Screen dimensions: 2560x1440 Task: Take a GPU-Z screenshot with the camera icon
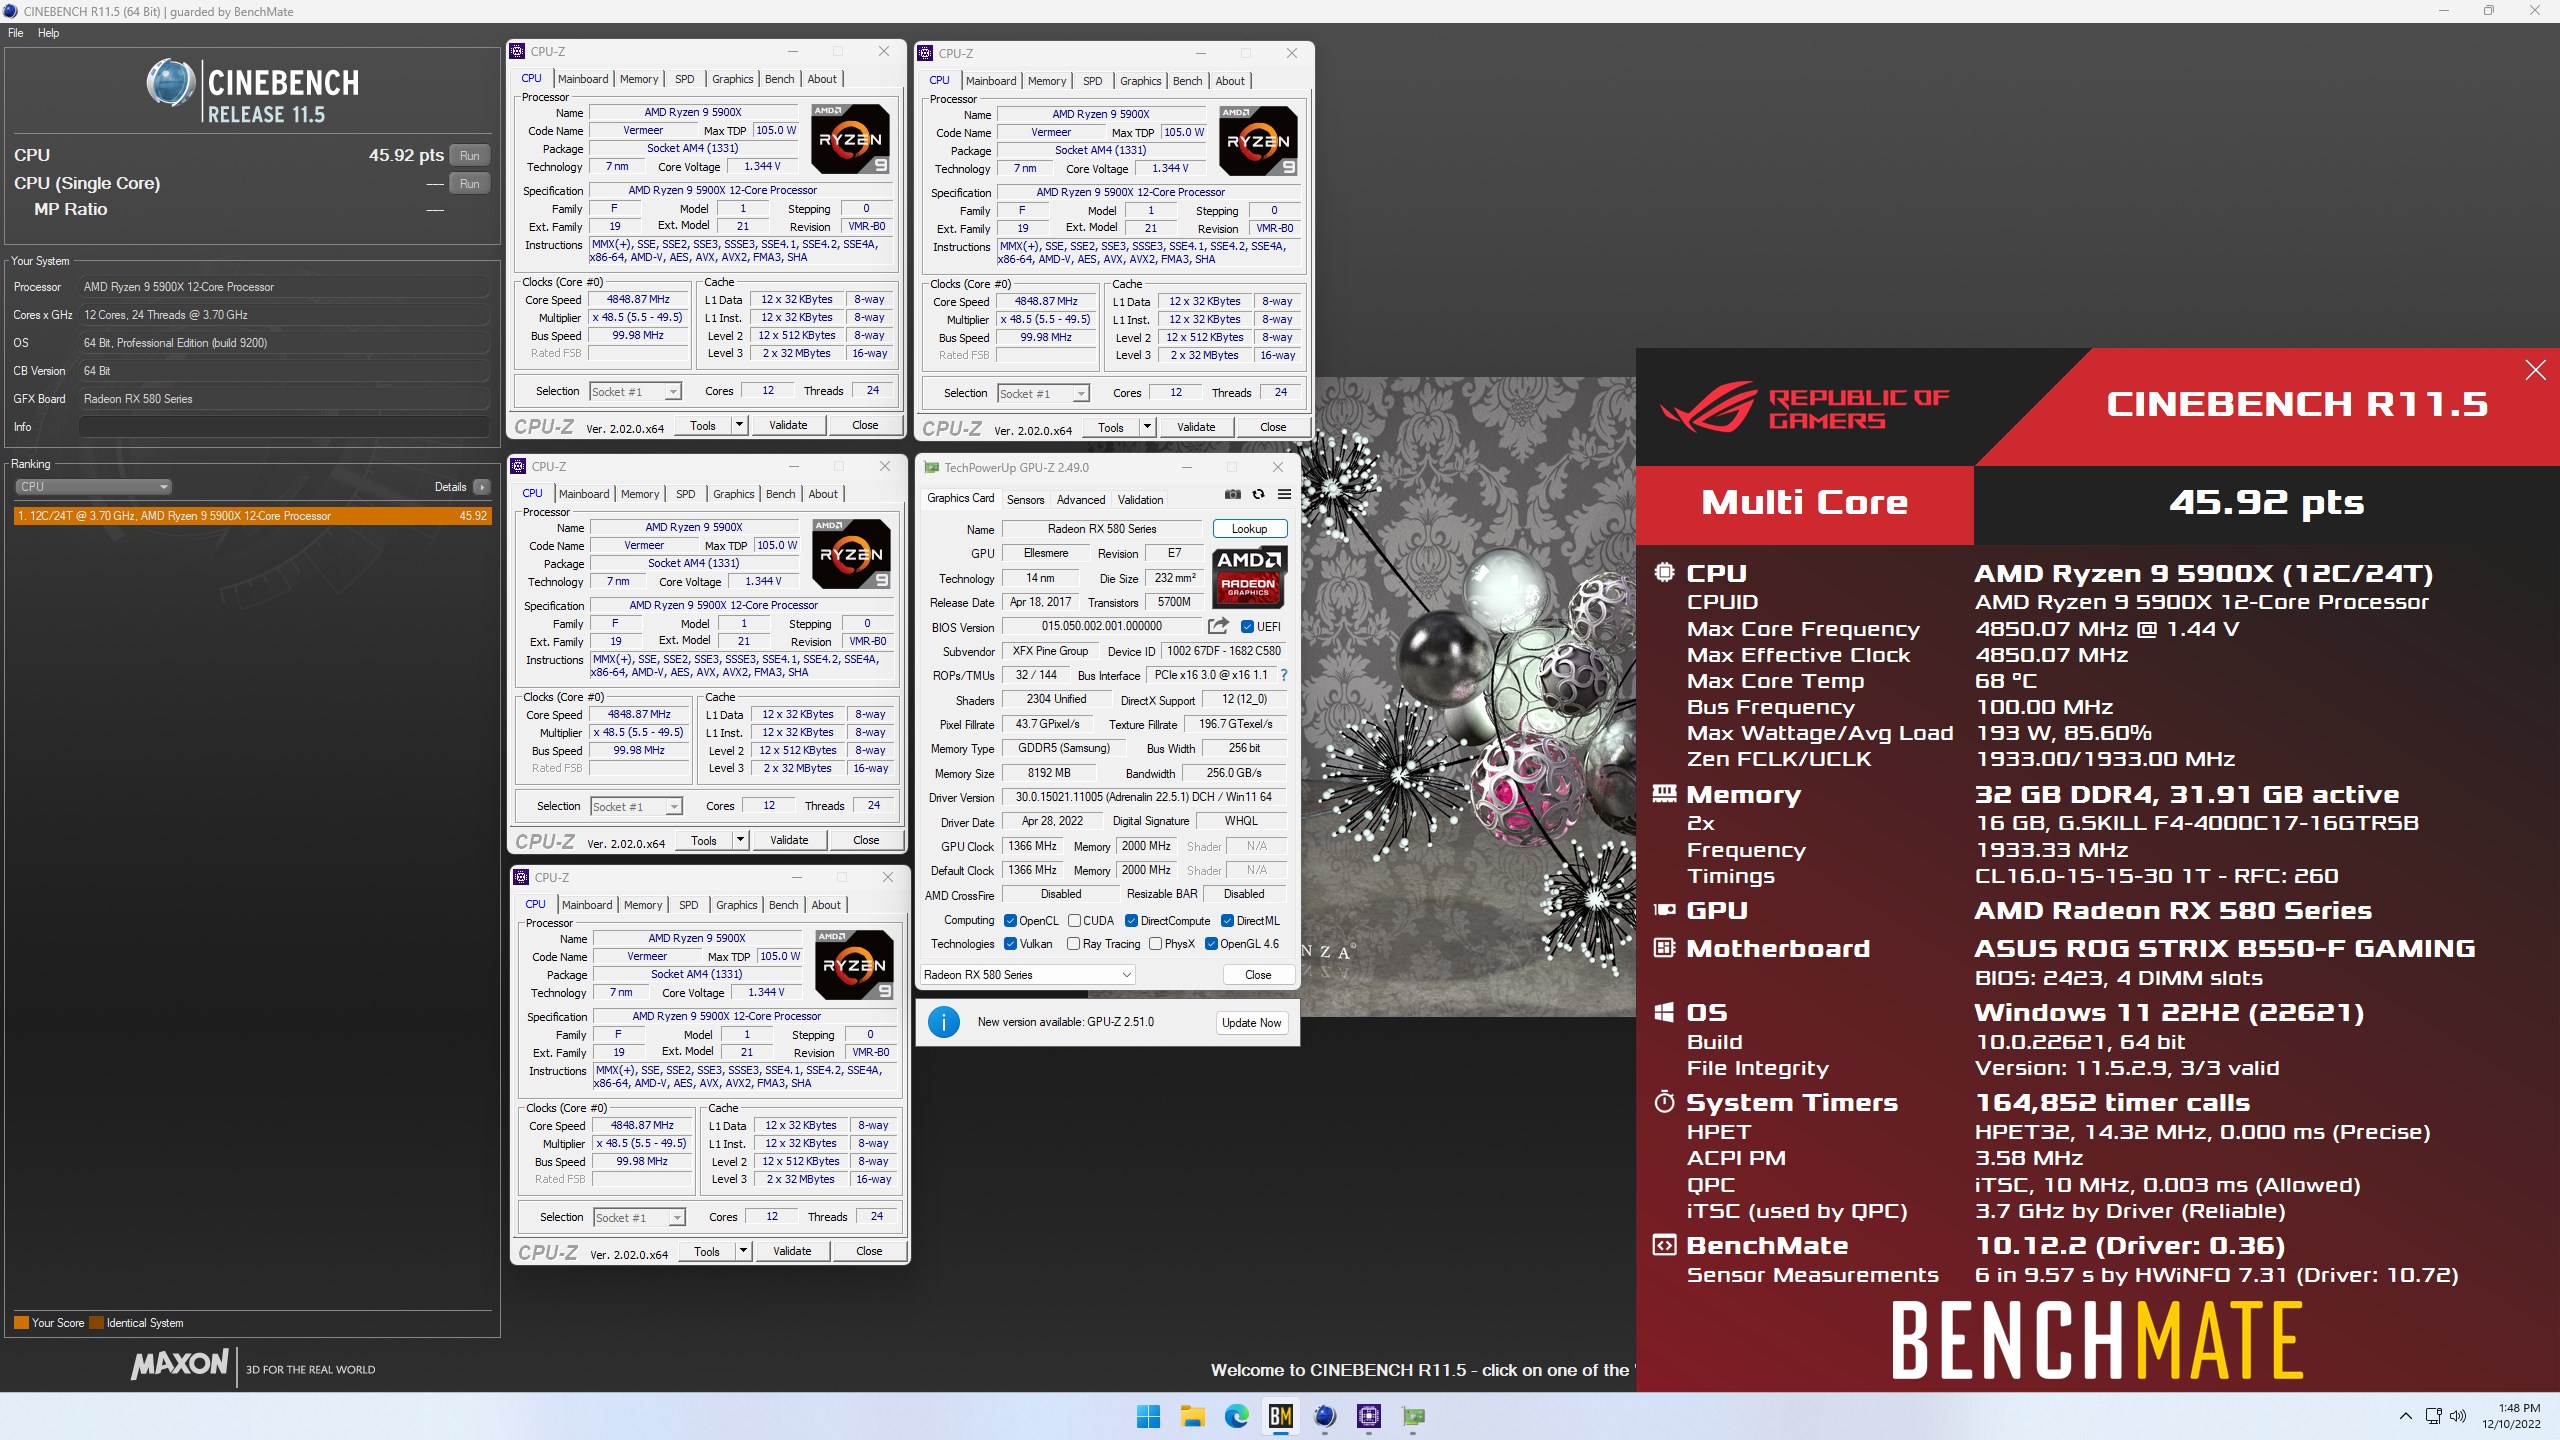[x=1233, y=494]
